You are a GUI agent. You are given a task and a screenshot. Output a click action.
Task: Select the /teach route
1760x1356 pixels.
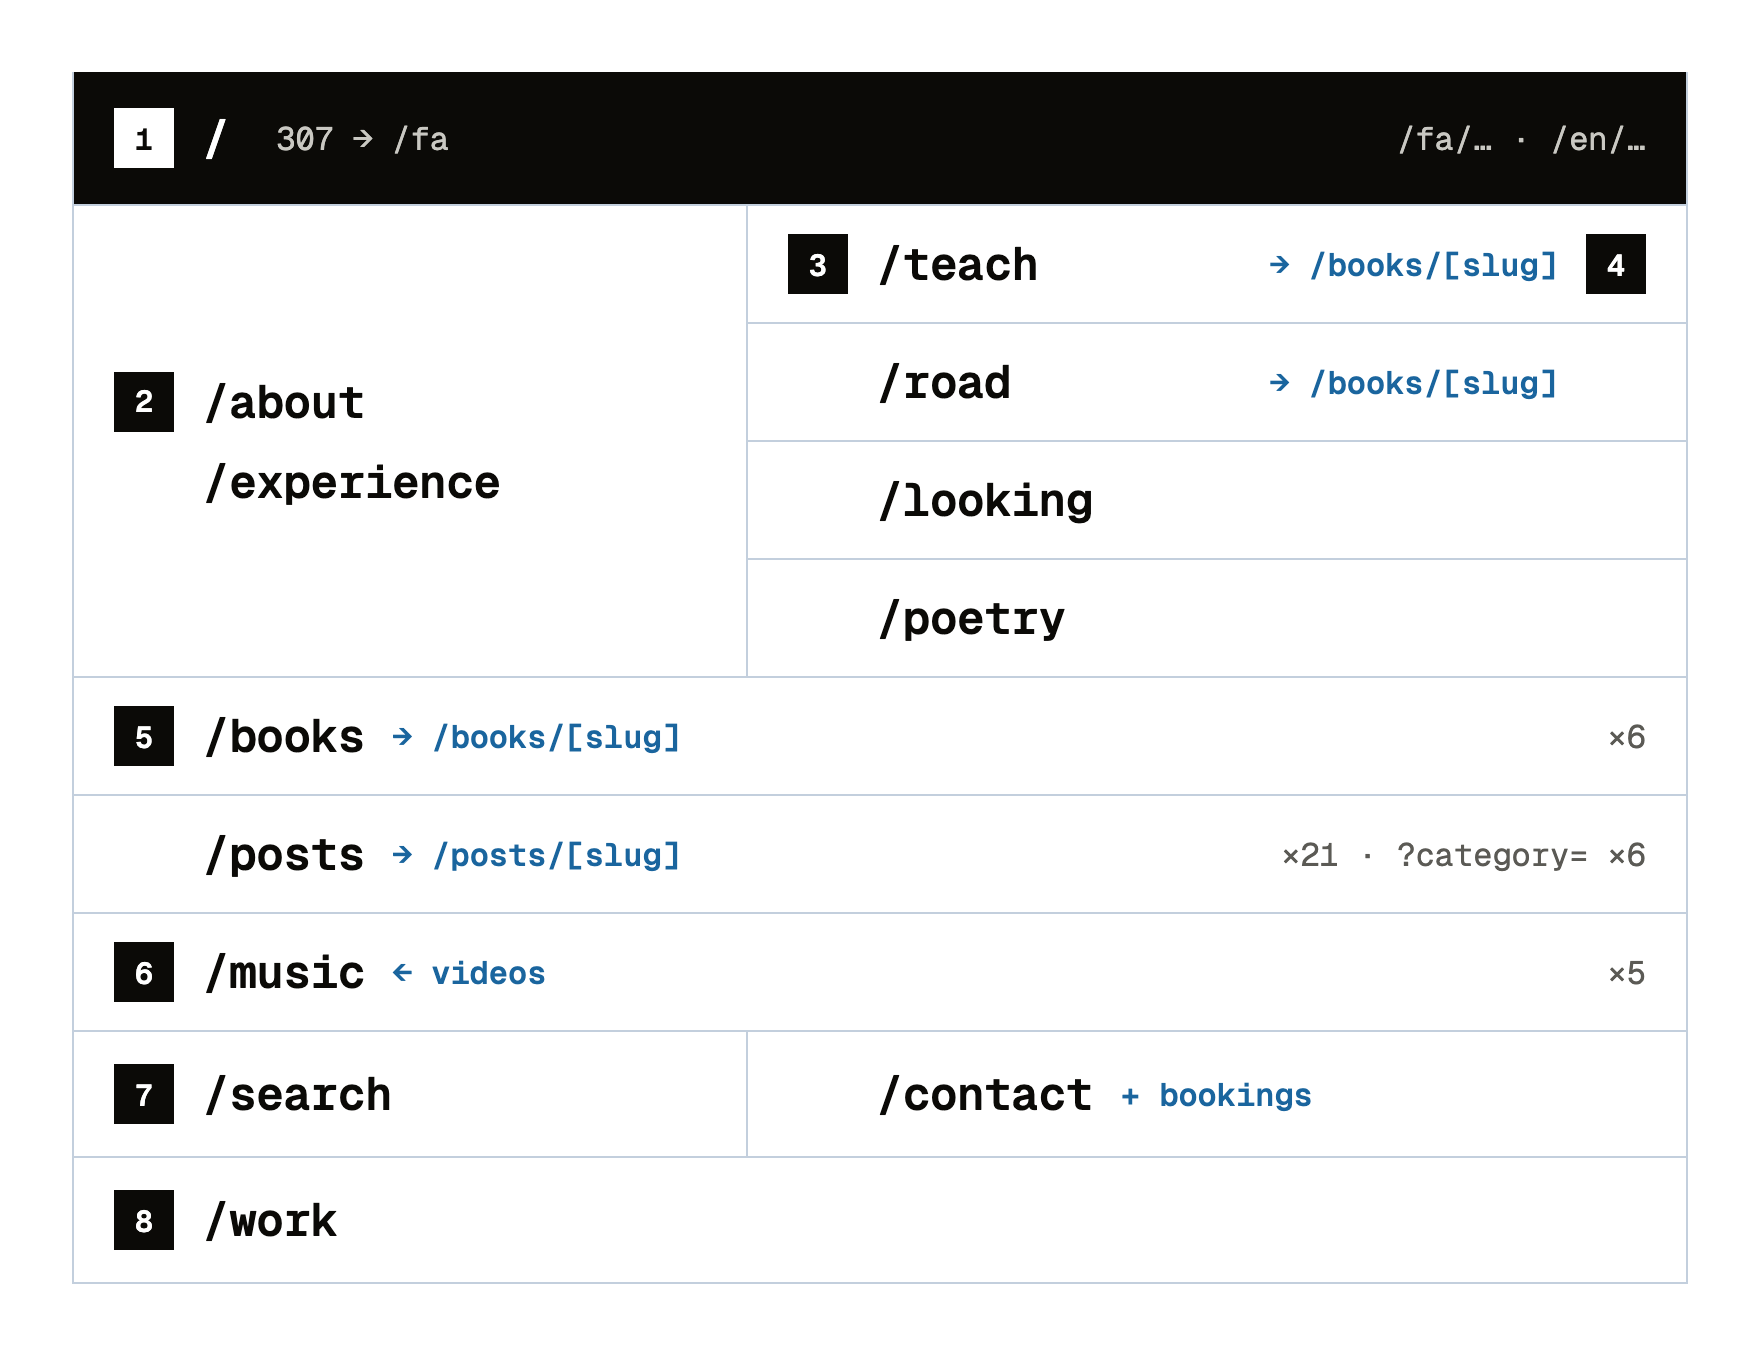(x=958, y=265)
